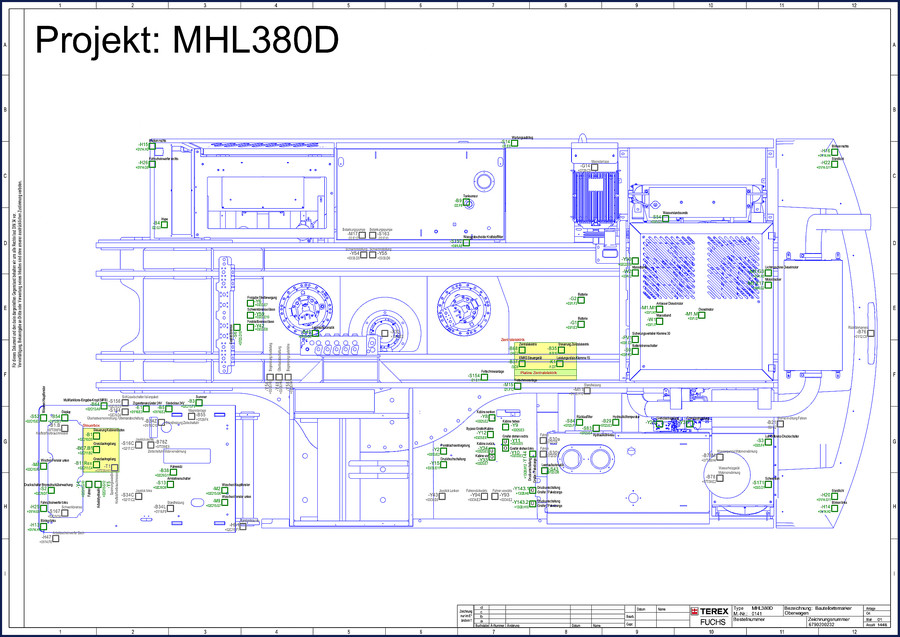Click the -S154 marker box
The width and height of the screenshot is (900, 637).
tap(484, 376)
